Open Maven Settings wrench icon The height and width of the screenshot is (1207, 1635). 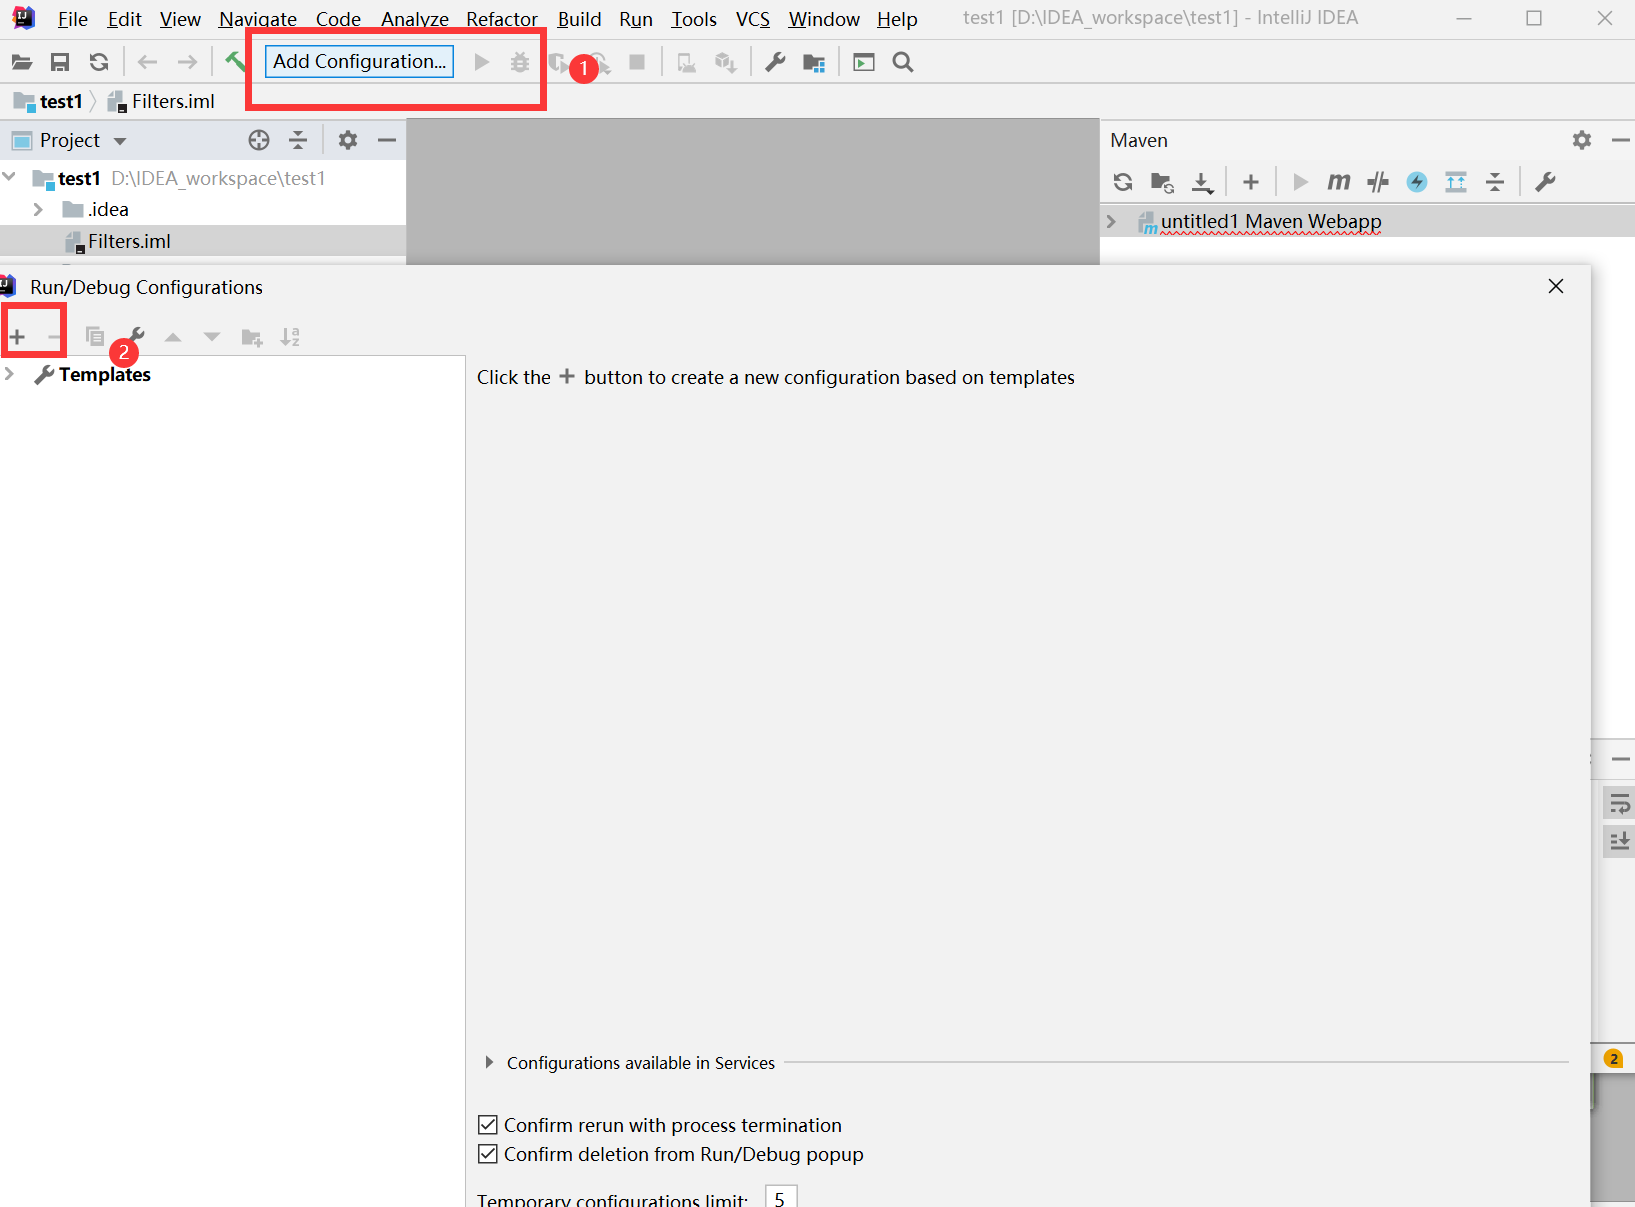pyautogui.click(x=1545, y=182)
